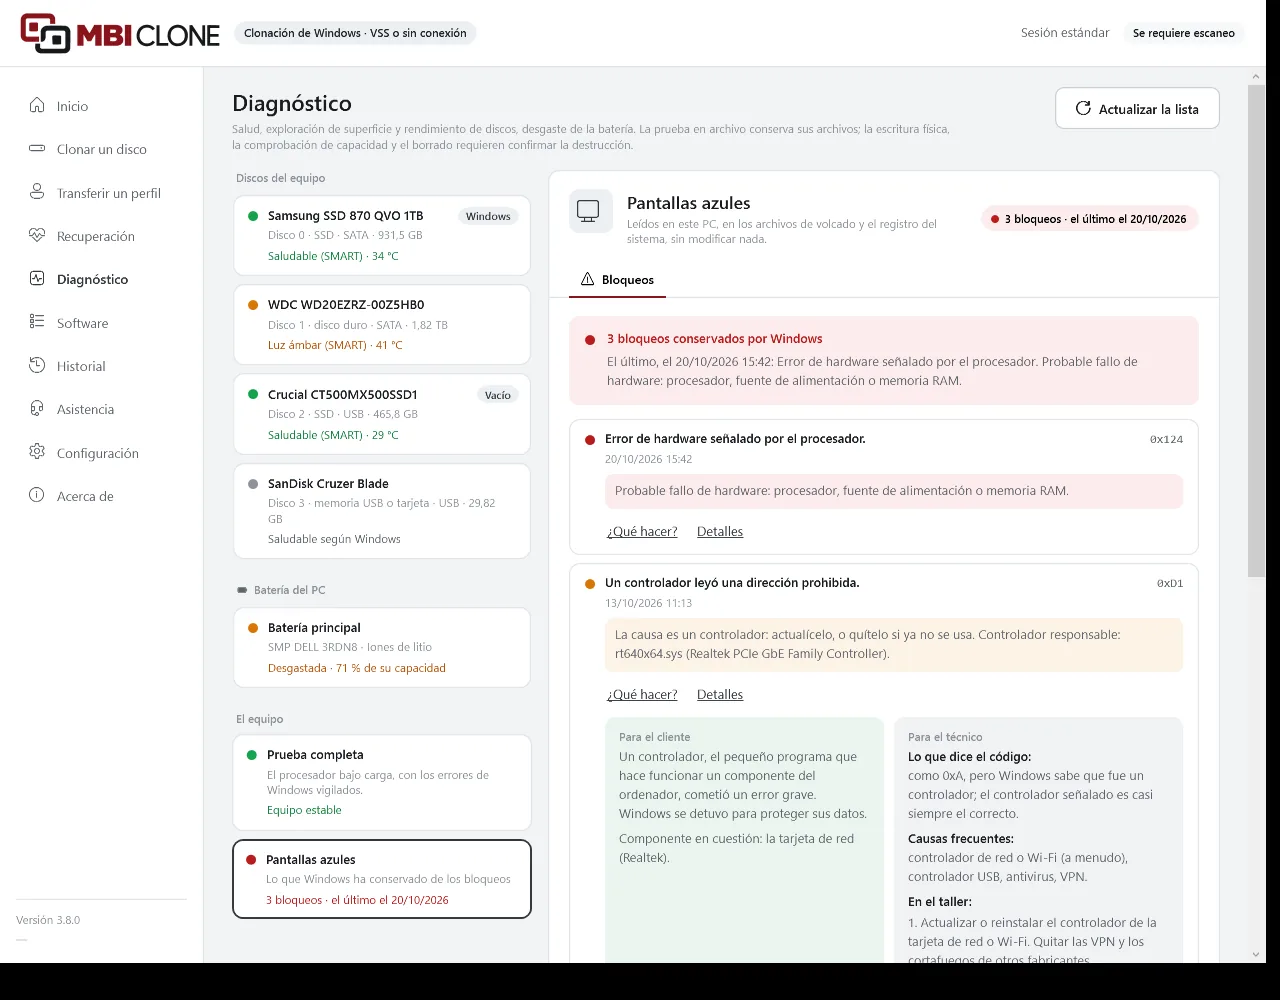Click the Recuperación heart-pulse icon

[37, 235]
